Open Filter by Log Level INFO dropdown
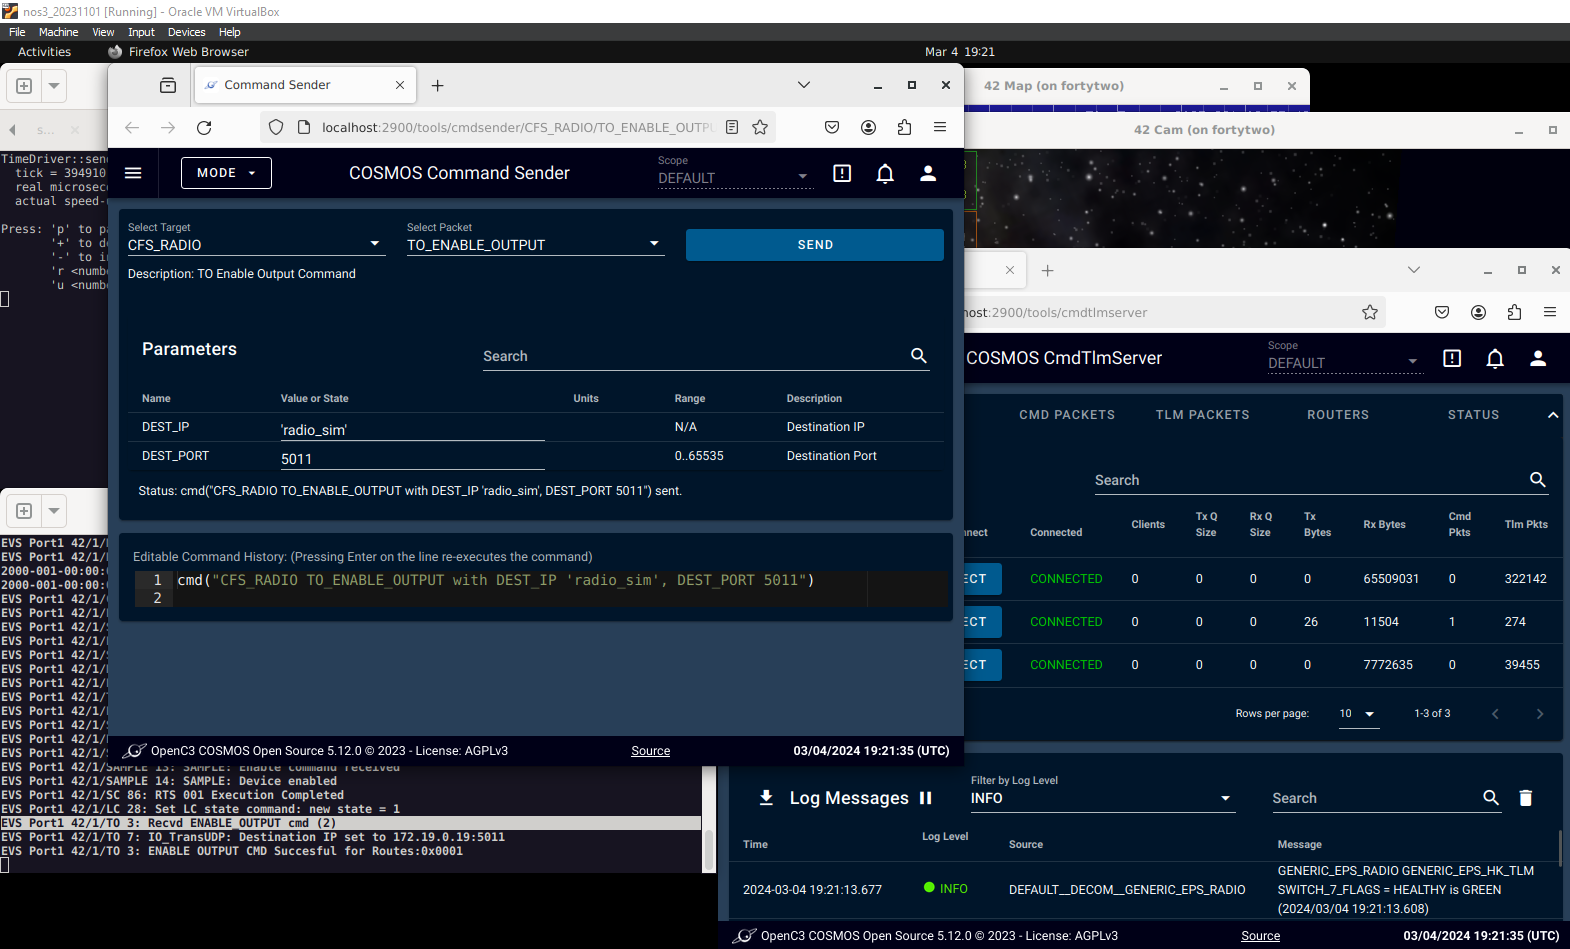Screen dimensions: 1570x949 tap(1102, 798)
